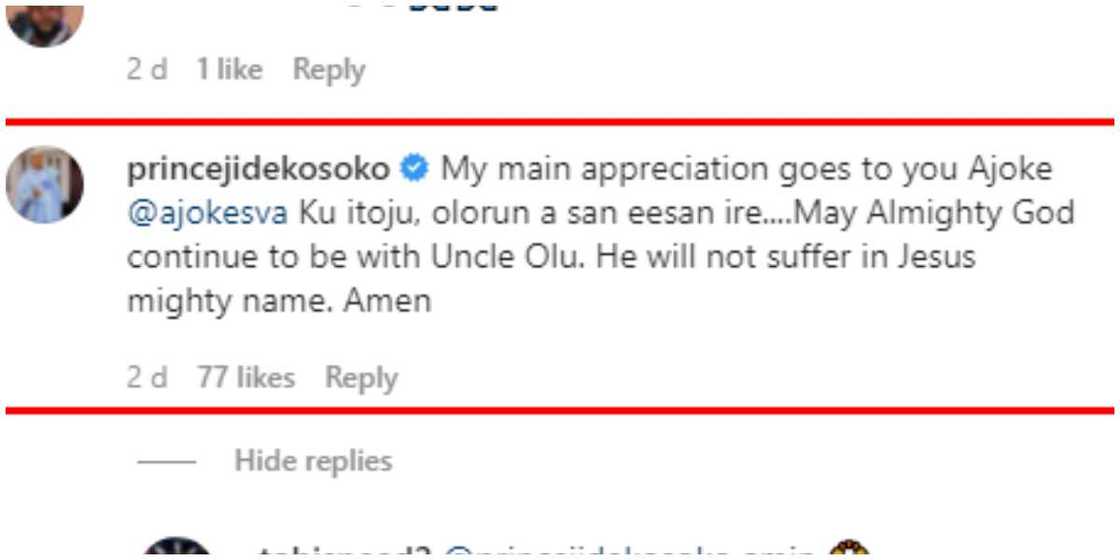Click the emoji in the bottom reply

tap(848, 551)
